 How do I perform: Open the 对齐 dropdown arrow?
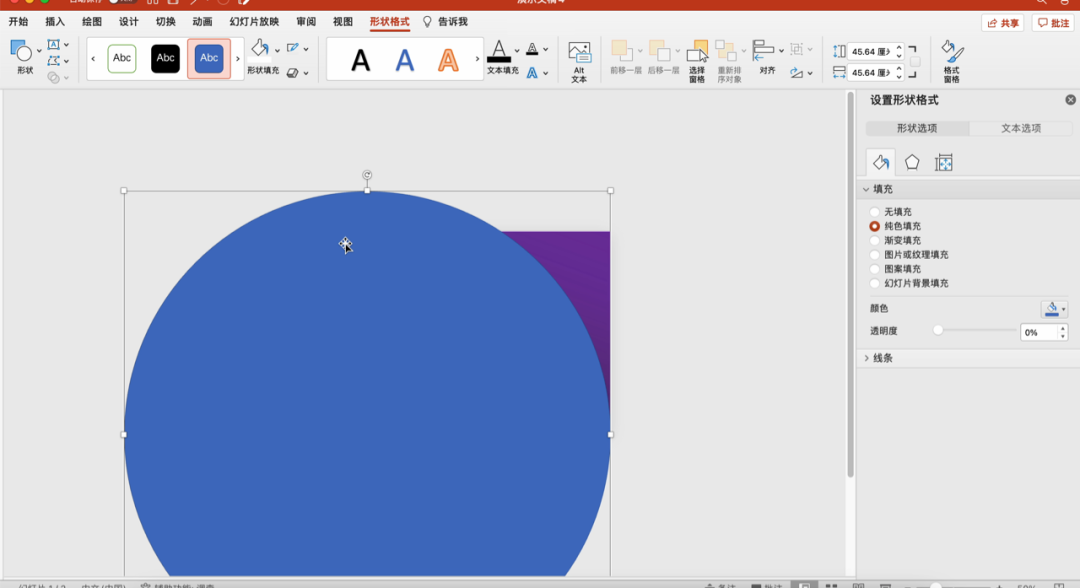781,50
